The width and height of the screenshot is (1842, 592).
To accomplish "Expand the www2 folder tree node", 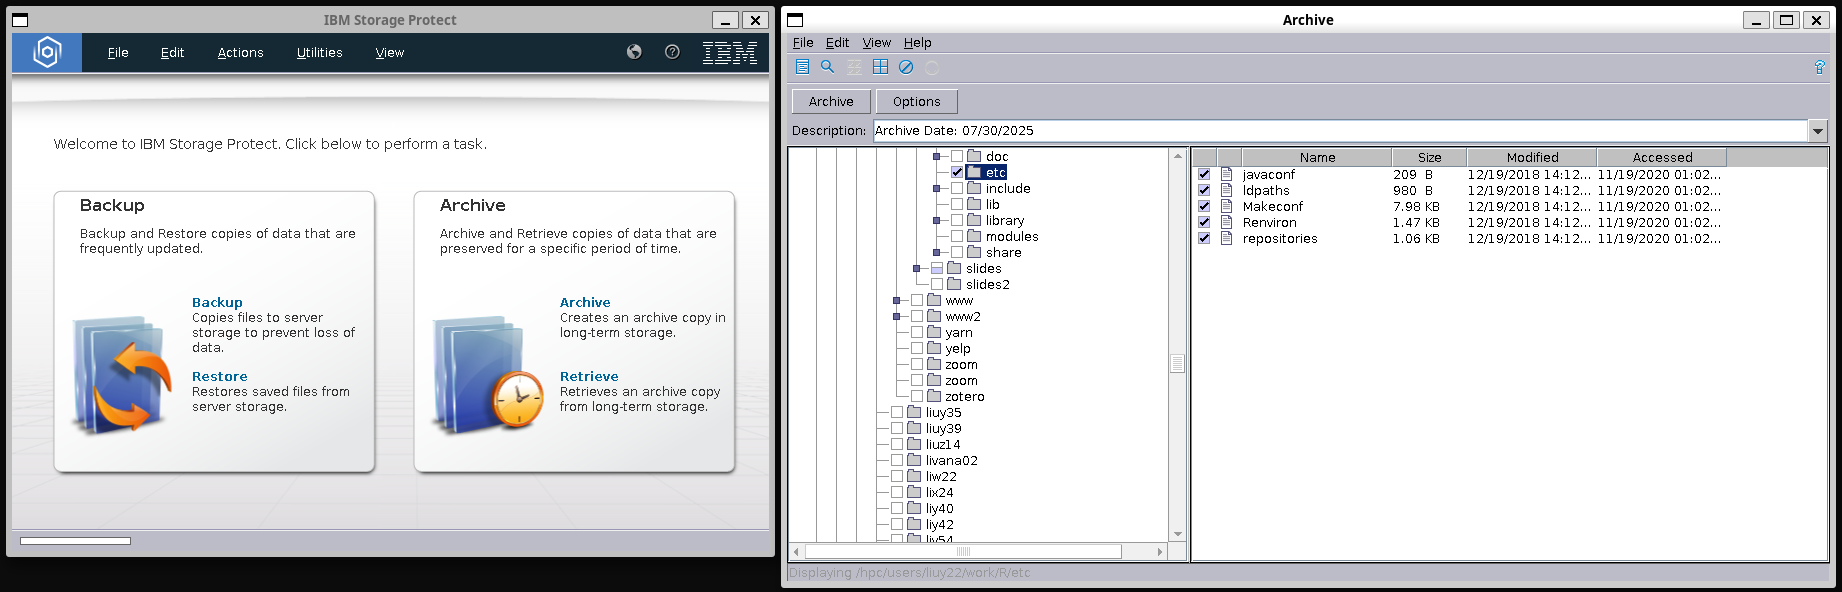I will coord(897,316).
